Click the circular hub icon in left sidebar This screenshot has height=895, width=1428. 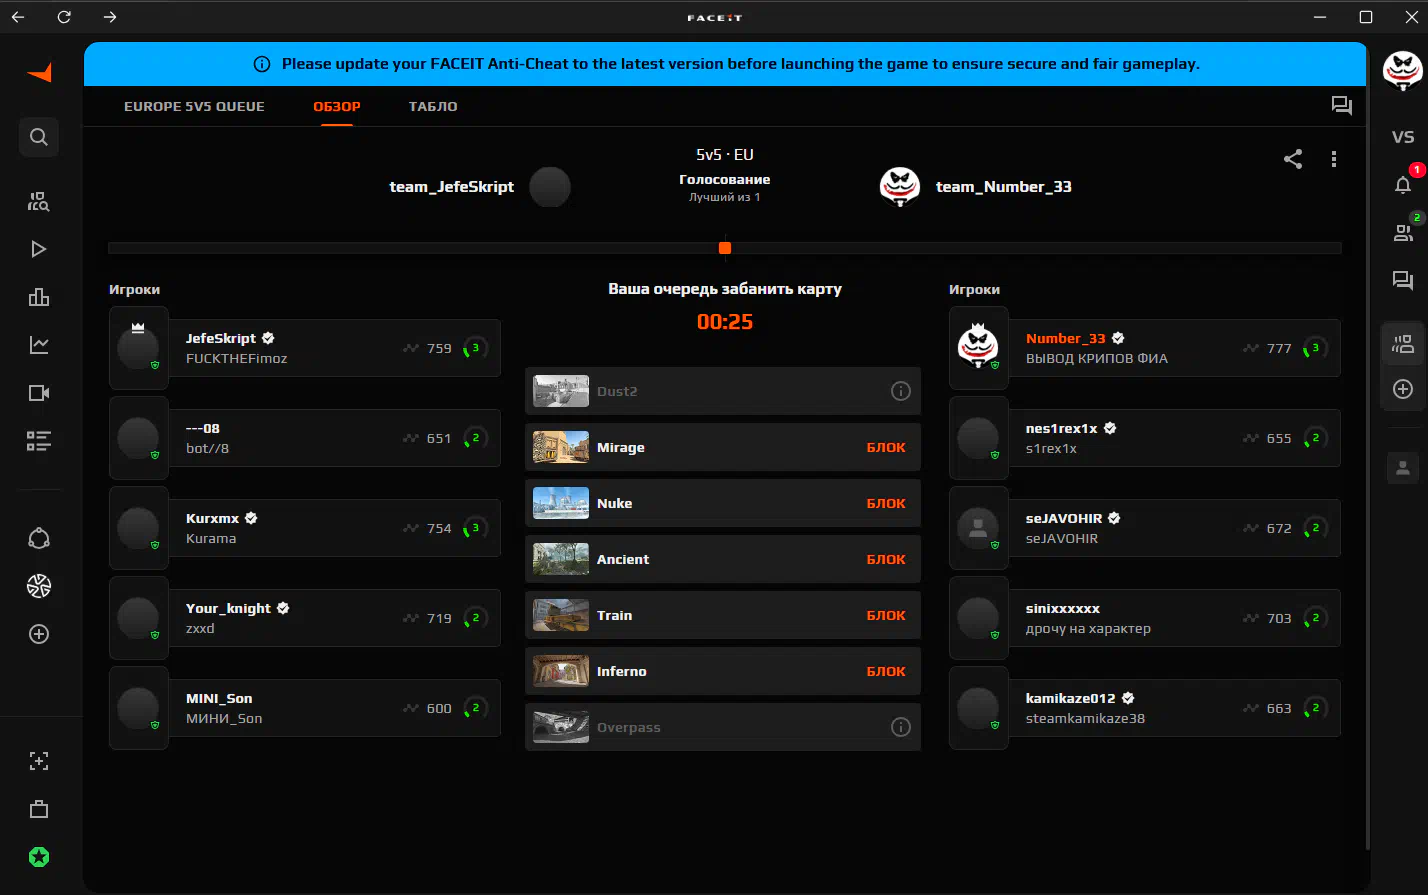coord(39,538)
